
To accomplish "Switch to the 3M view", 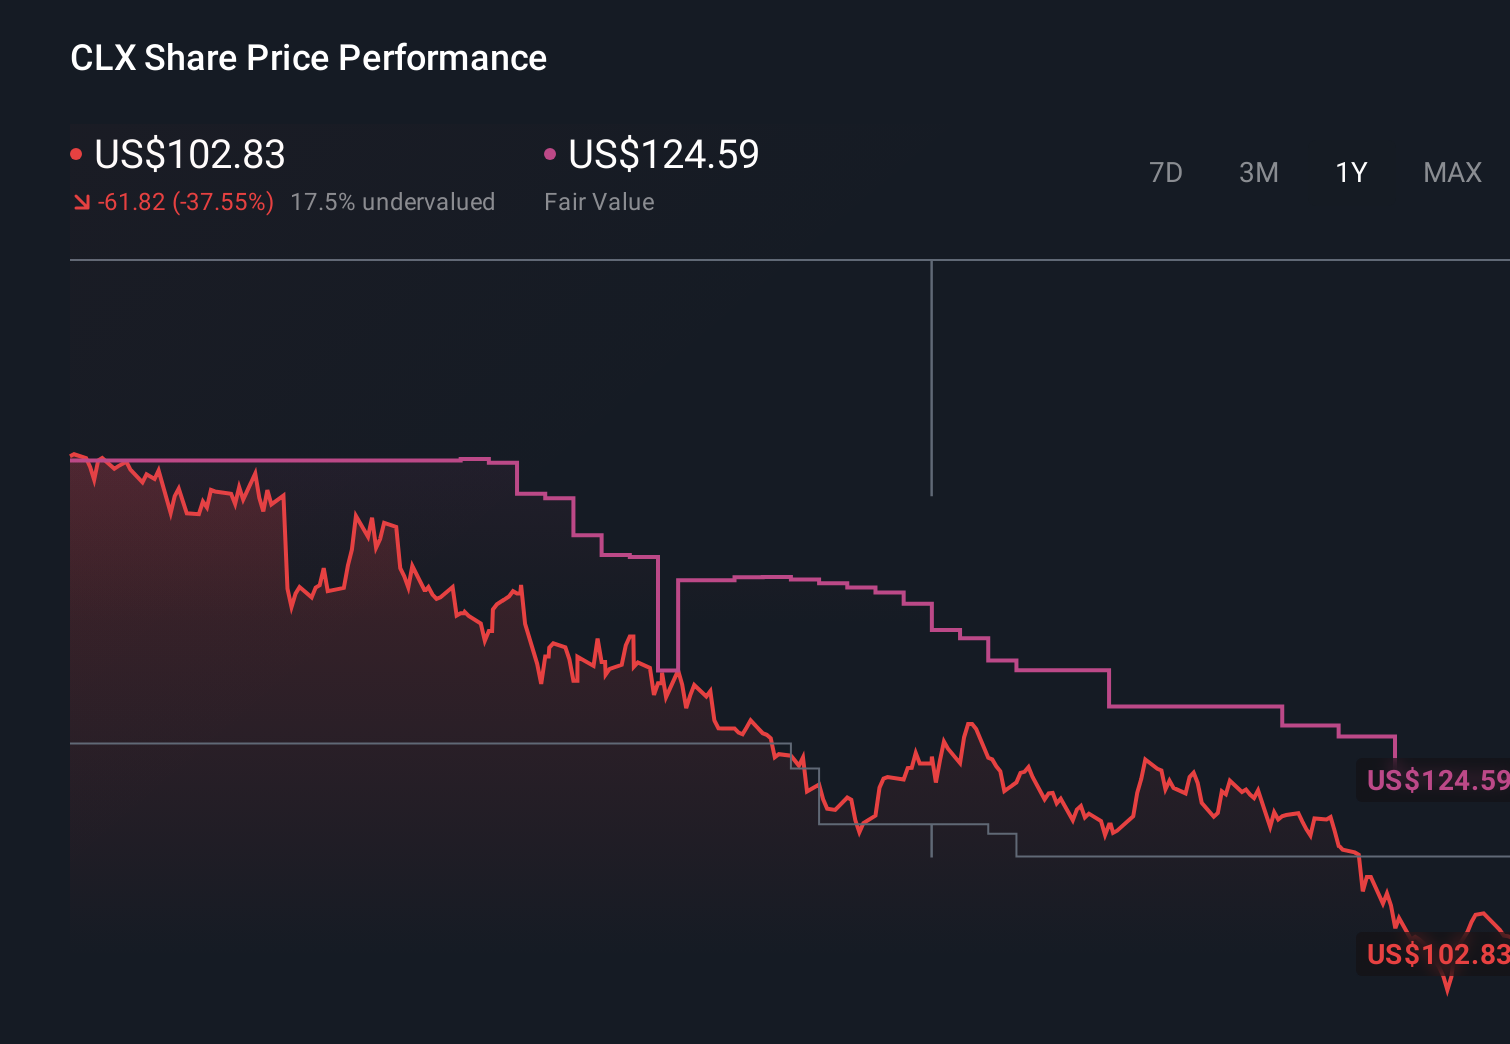I will 1258,172.
